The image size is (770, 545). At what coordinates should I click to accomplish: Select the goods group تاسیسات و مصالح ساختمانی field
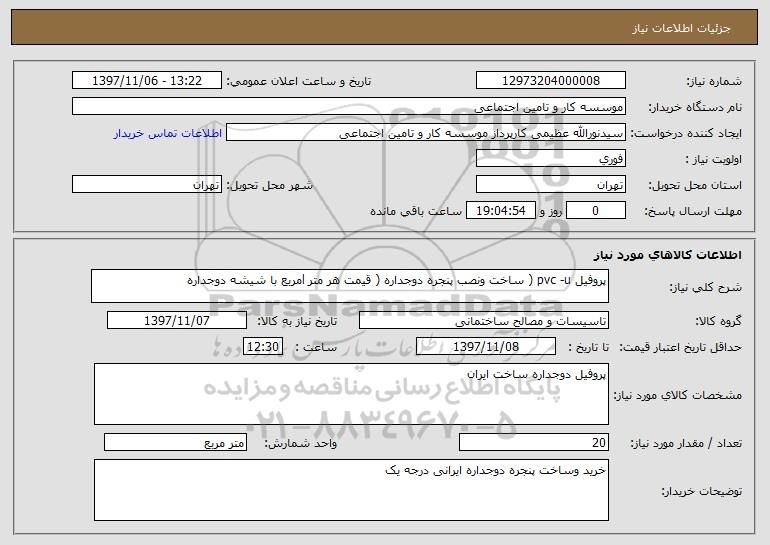[x=484, y=321]
